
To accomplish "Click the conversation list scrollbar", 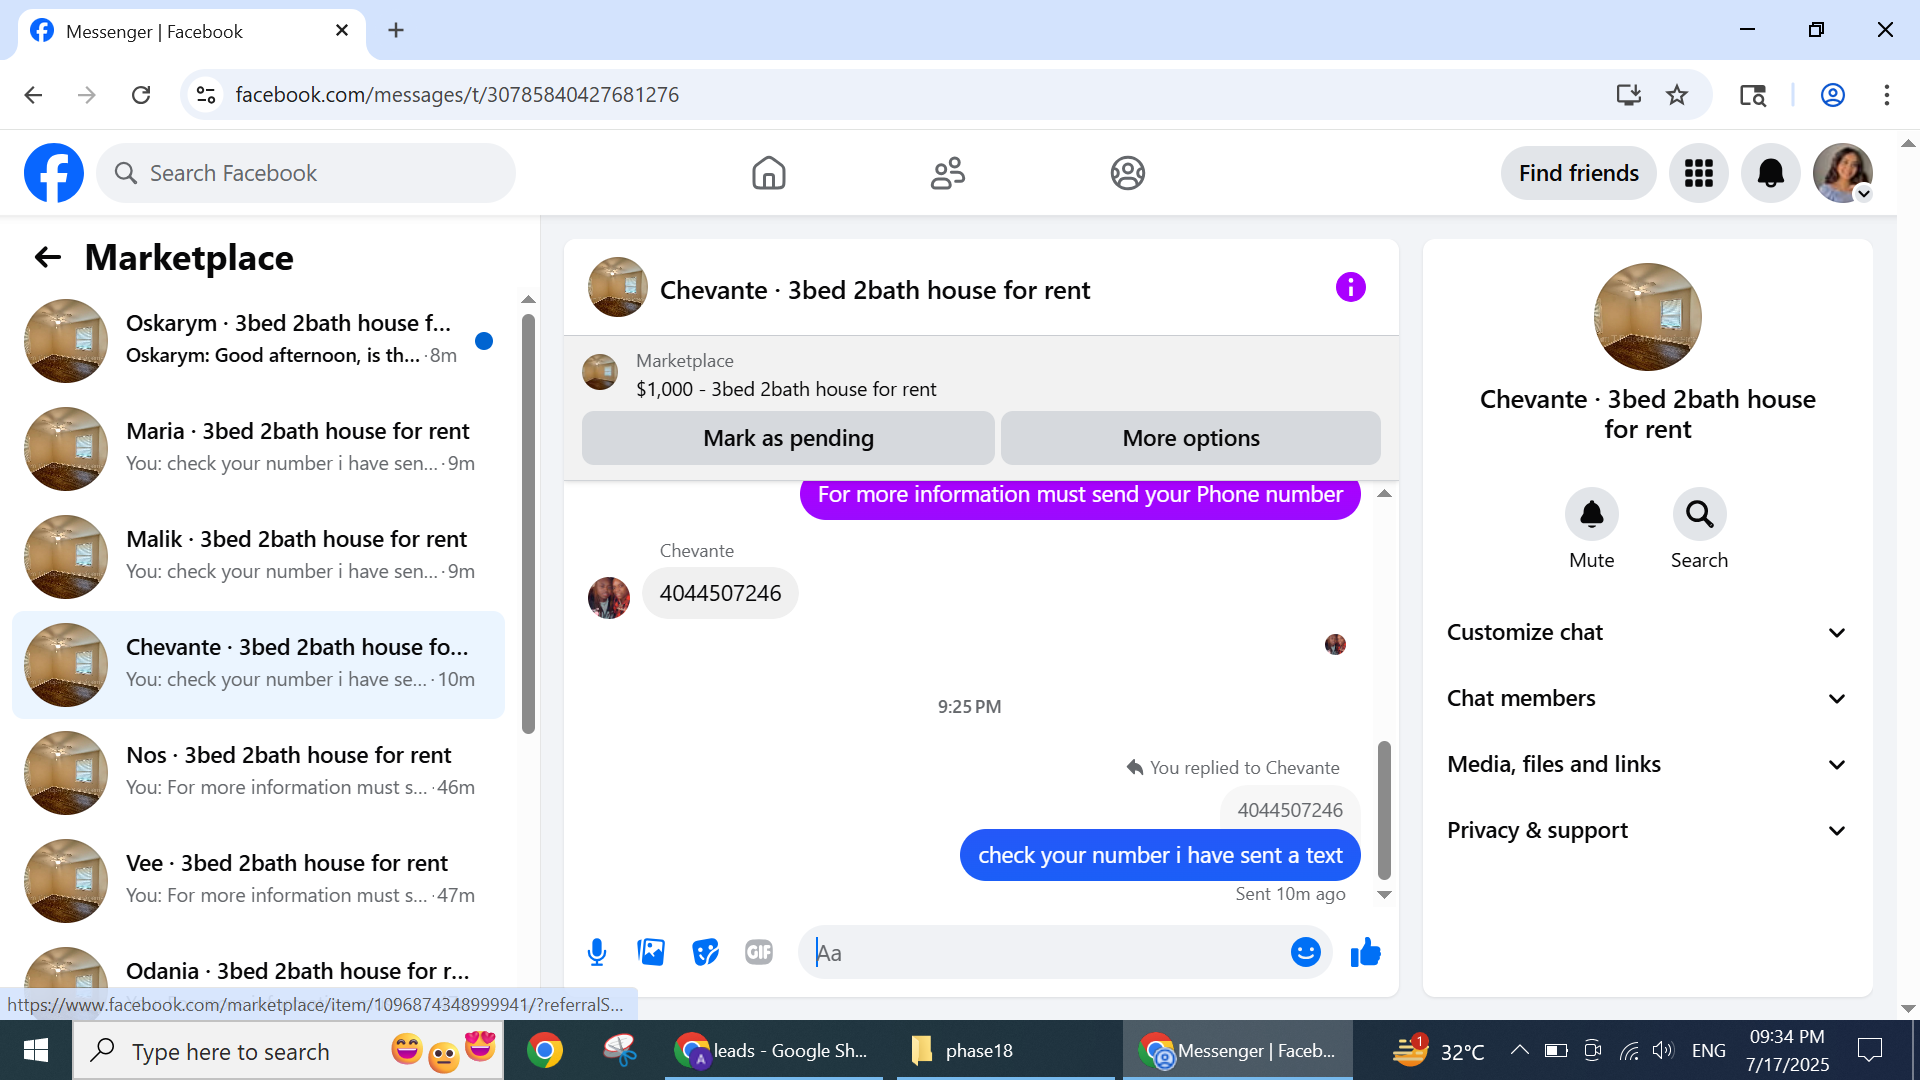I will pyautogui.click(x=528, y=524).
